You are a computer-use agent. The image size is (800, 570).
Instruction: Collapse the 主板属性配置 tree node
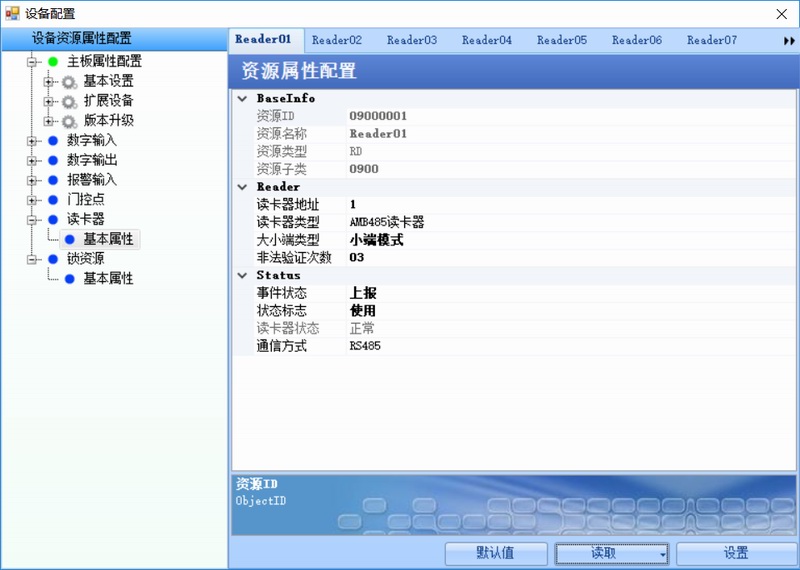click(x=32, y=61)
